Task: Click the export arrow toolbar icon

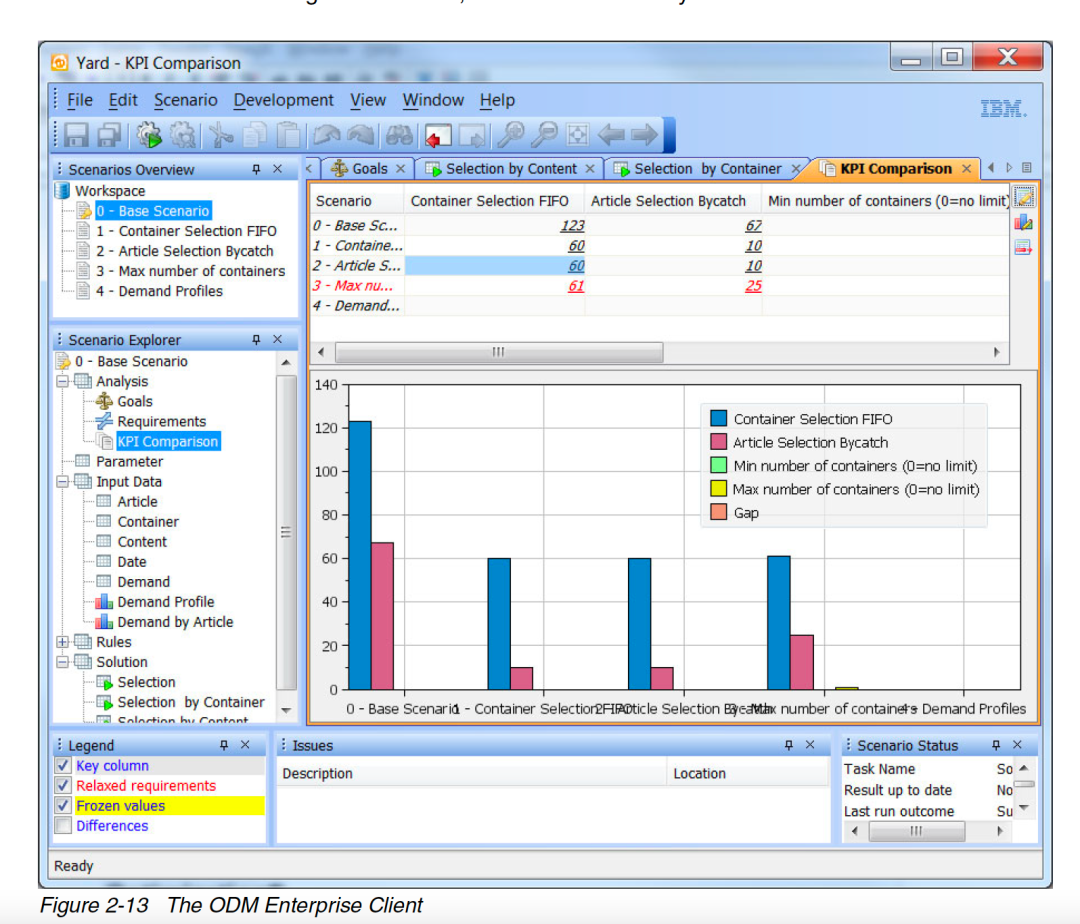Action: tap(472, 135)
